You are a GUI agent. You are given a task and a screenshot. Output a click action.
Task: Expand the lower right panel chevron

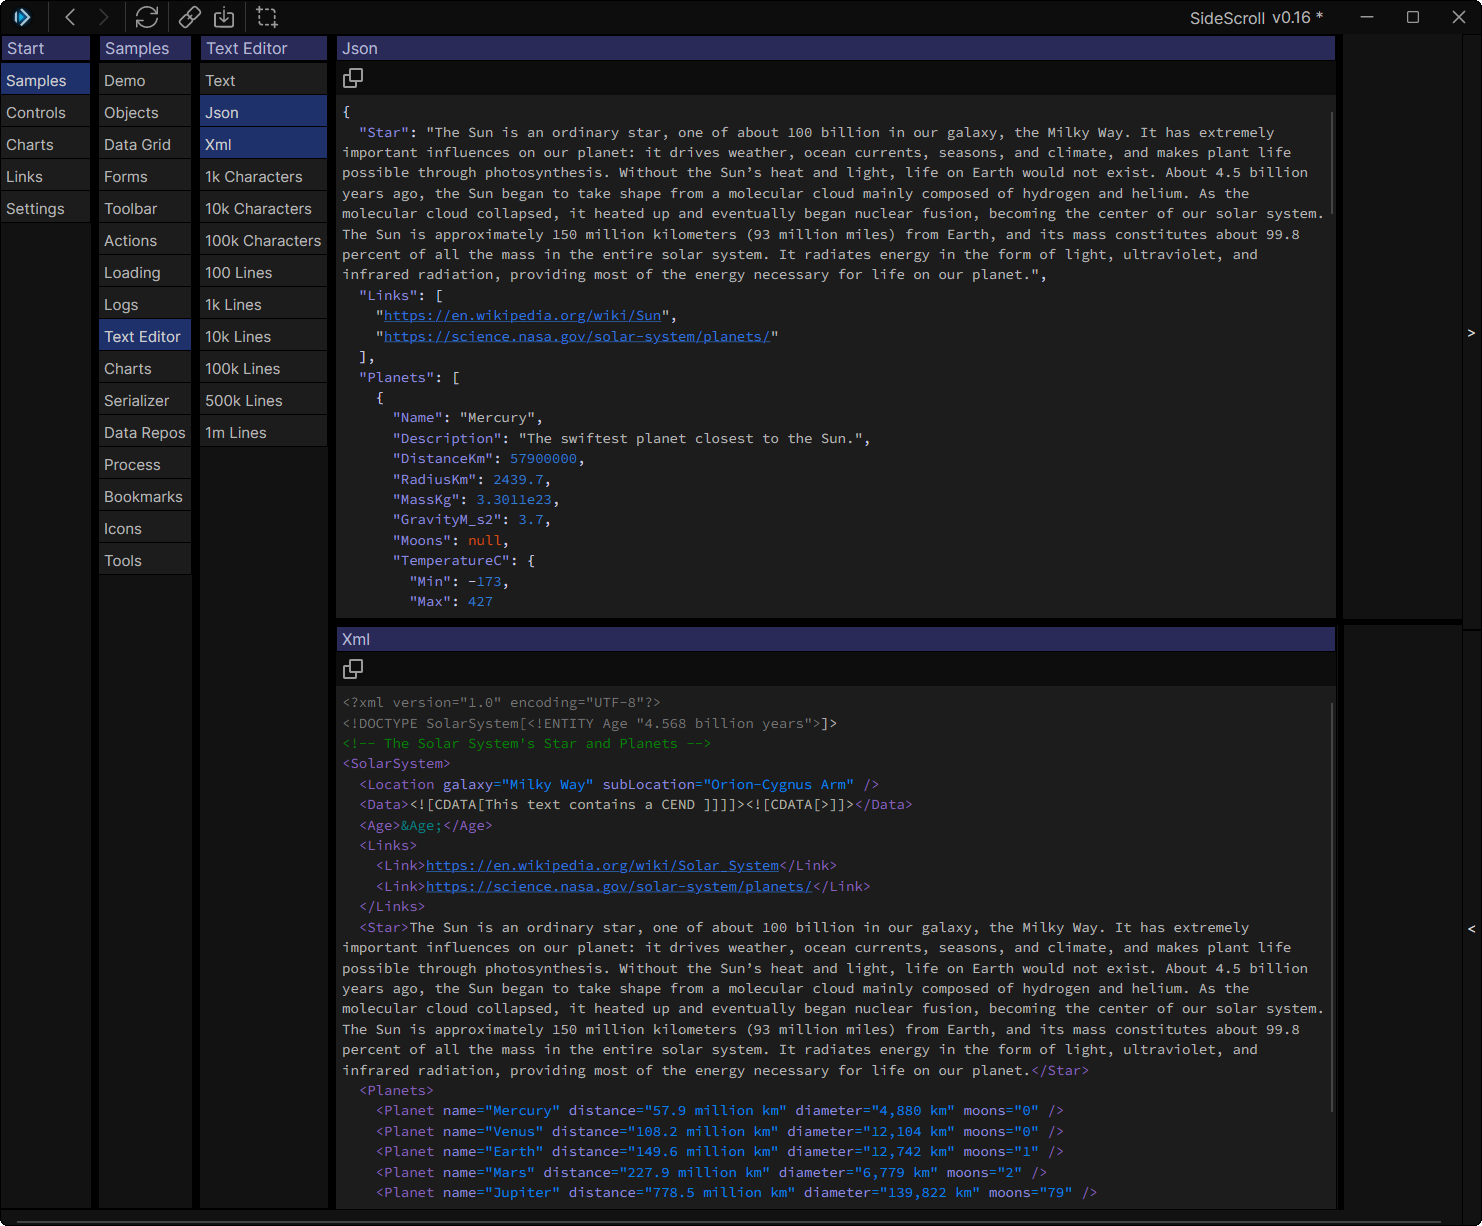pos(1471,929)
